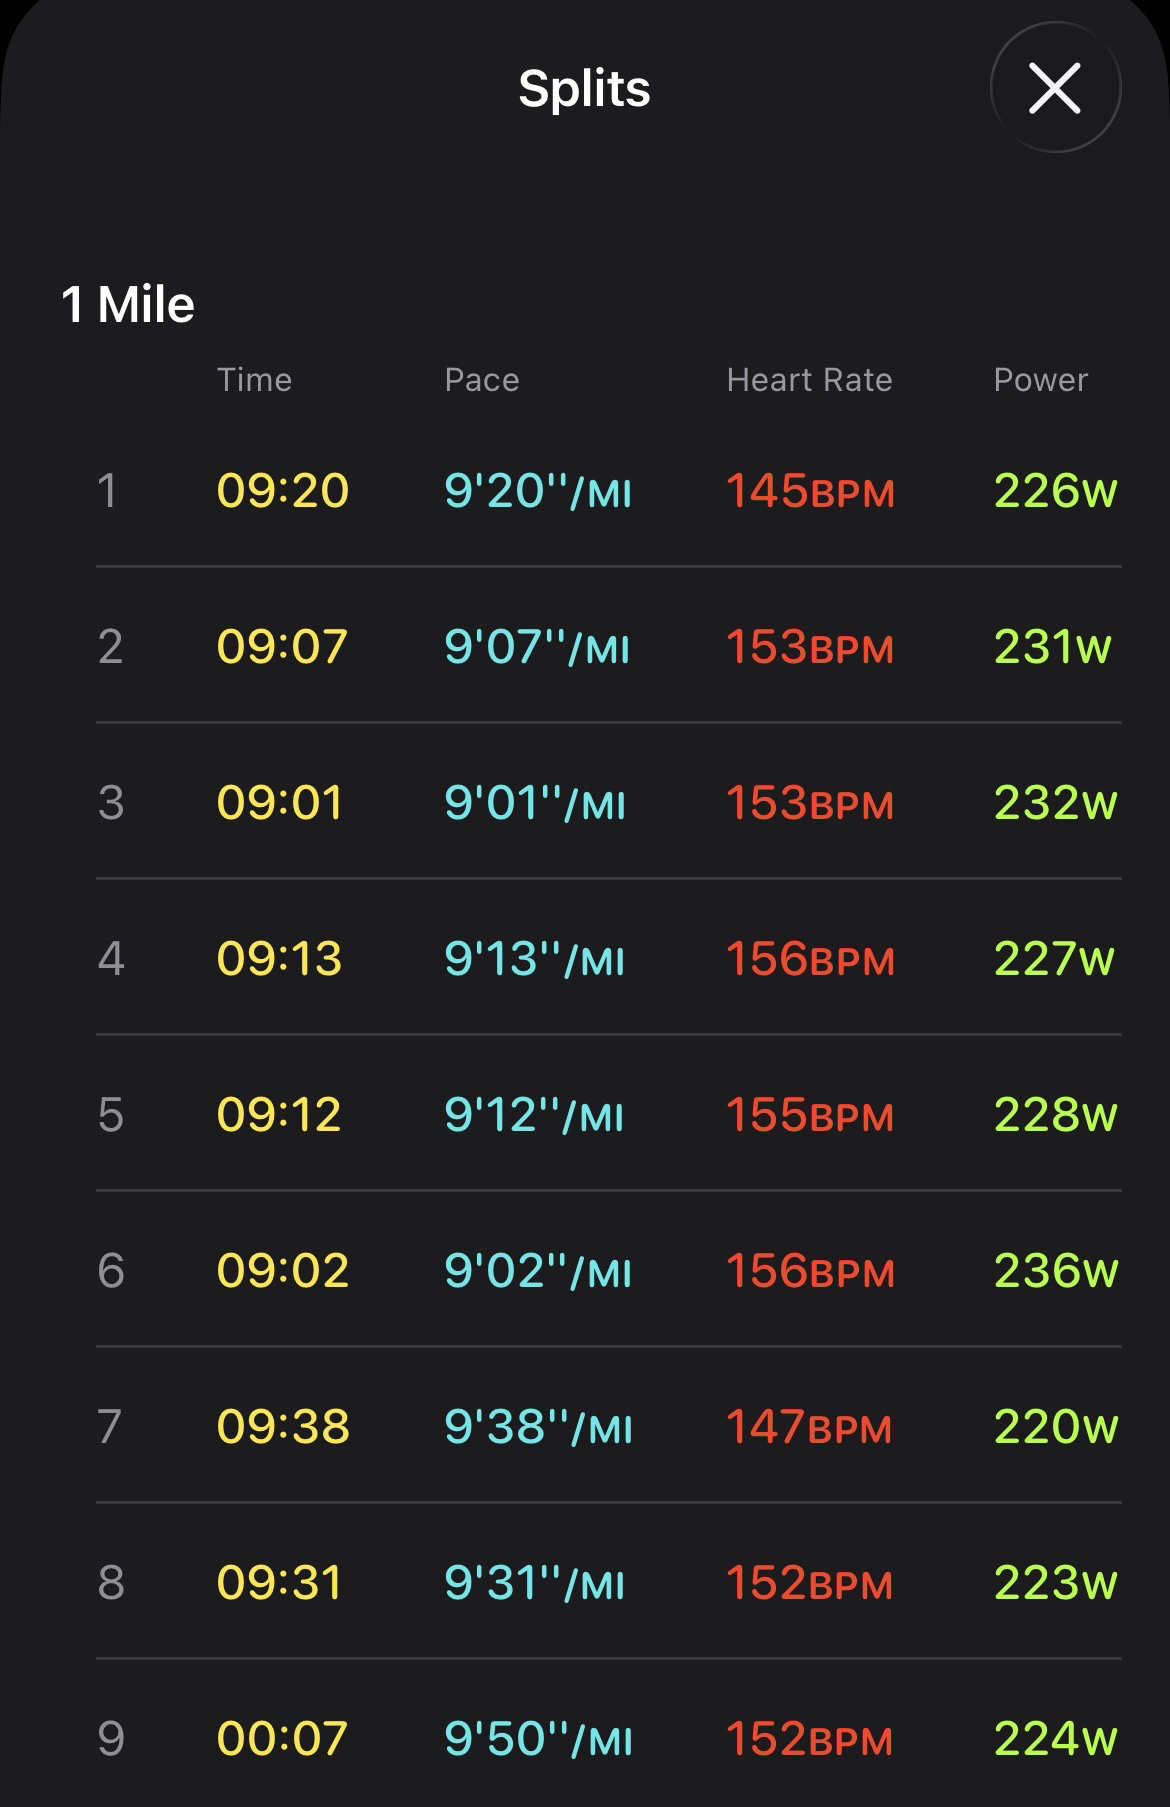Tap the 145BPM heart rate in split 1
The width and height of the screenshot is (1170, 1807).
tap(809, 490)
